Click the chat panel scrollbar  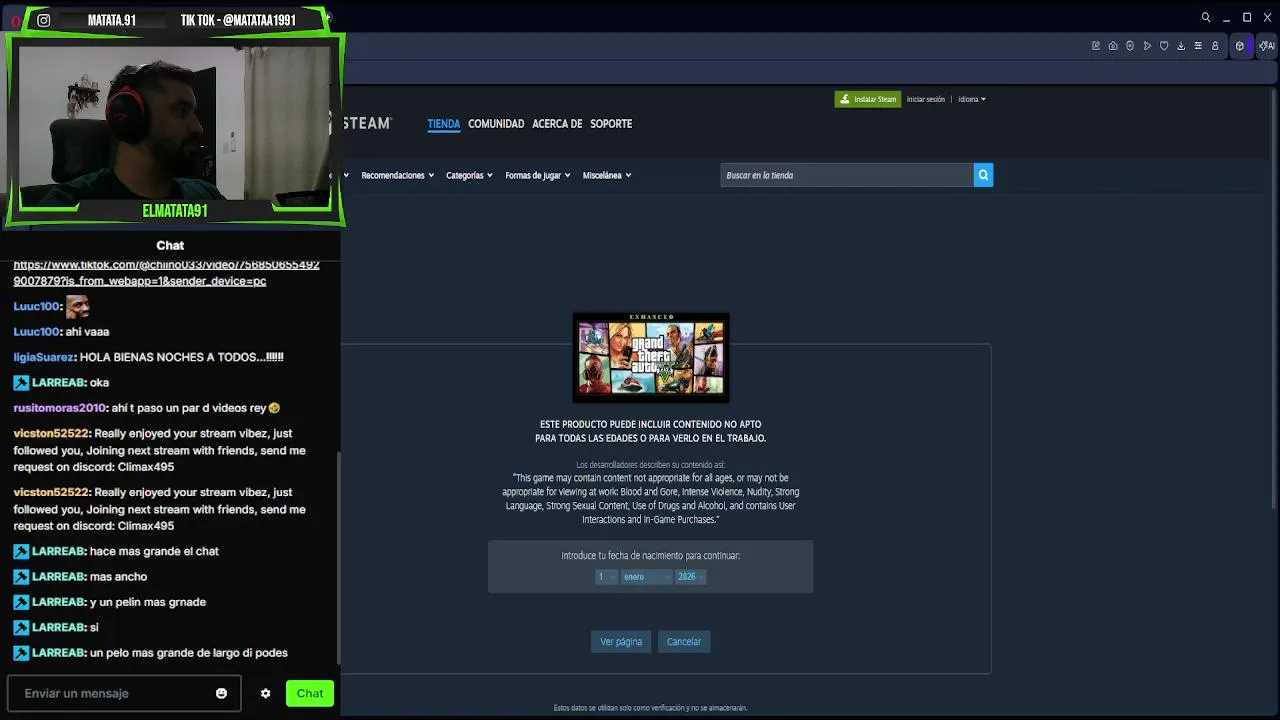[338, 560]
